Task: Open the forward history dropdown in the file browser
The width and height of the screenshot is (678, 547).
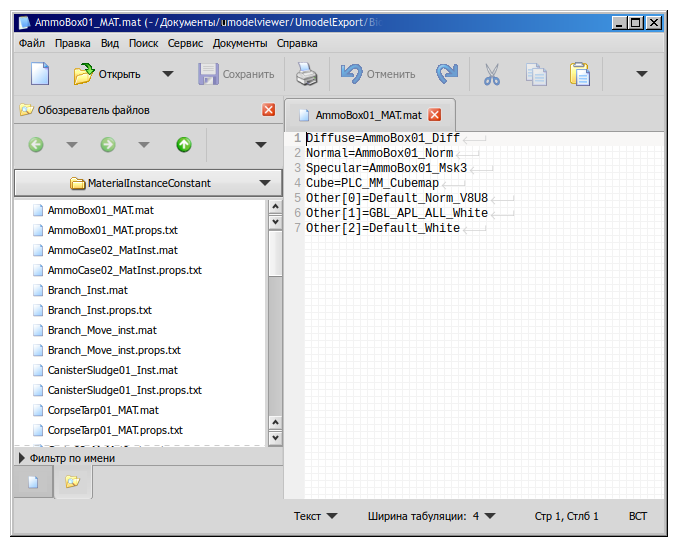Action: pyautogui.click(x=144, y=144)
